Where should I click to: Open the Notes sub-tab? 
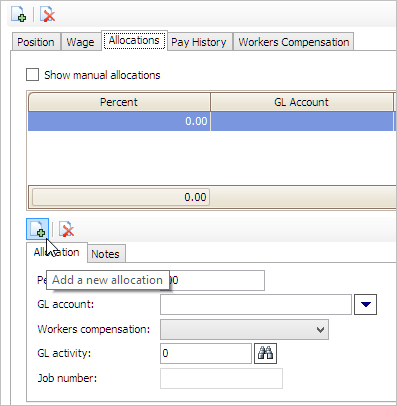[x=105, y=254]
